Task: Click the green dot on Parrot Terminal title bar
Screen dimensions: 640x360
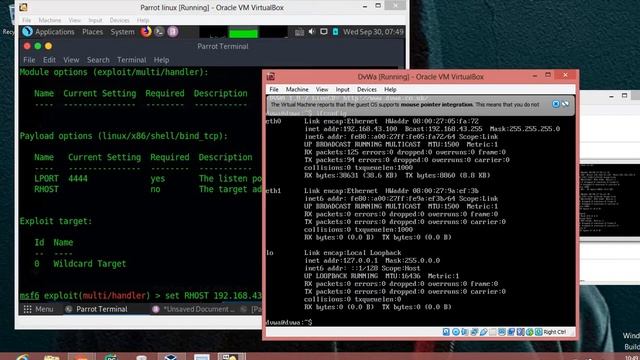Action: 38,46
